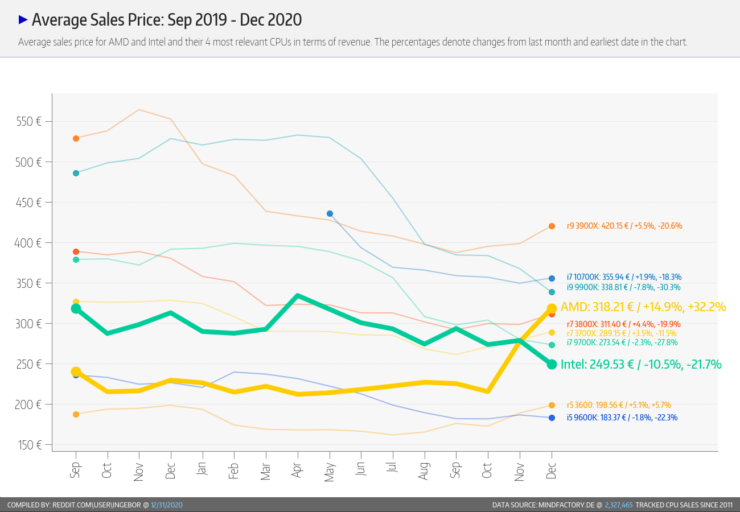
Task: Click the 12/31/2020 date in the footer
Action: click(166, 504)
